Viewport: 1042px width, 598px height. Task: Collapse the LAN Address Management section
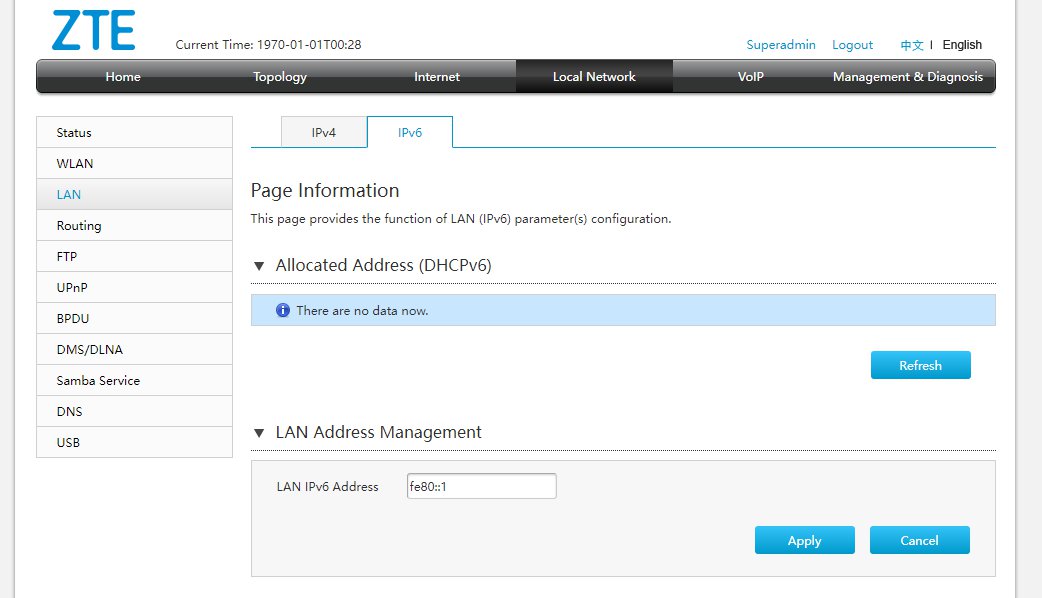tap(259, 433)
